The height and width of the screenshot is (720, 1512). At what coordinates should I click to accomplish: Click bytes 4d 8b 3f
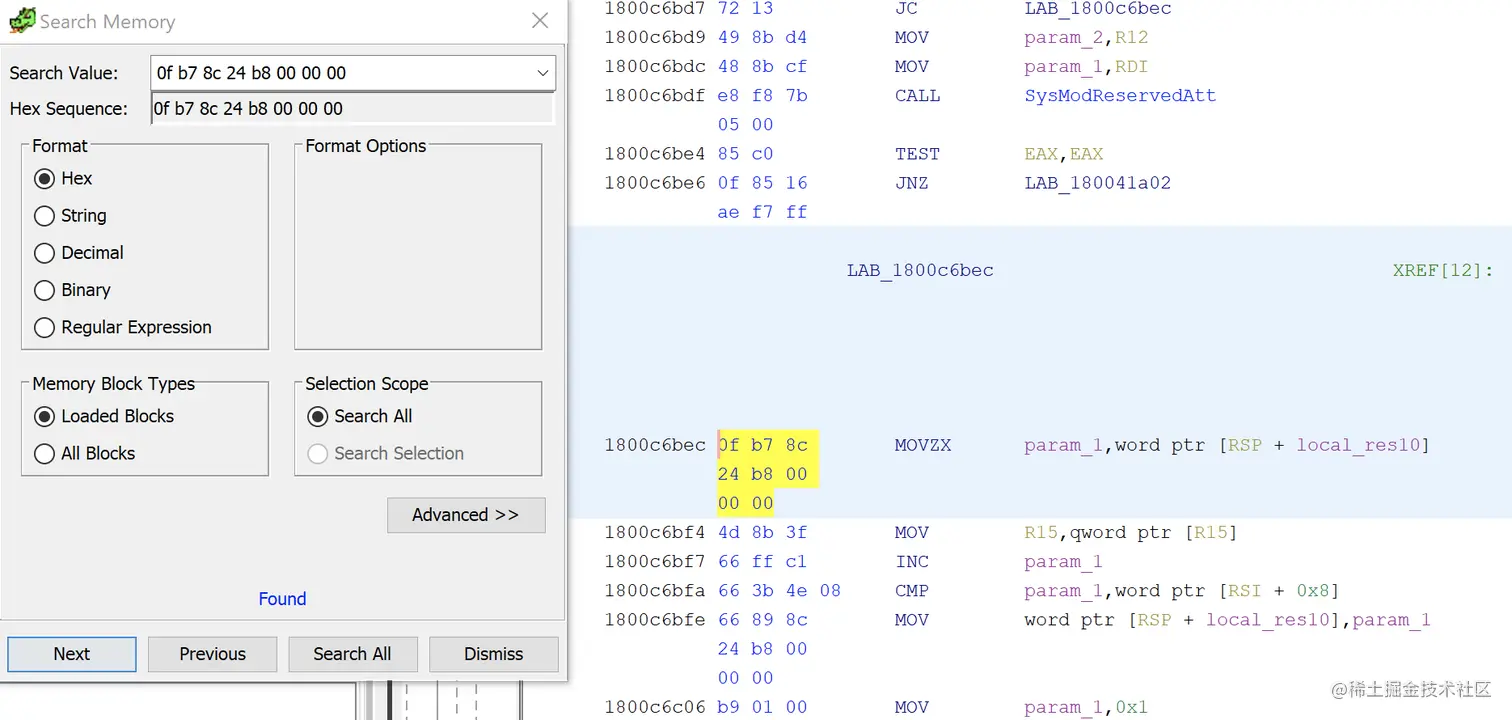coord(762,533)
